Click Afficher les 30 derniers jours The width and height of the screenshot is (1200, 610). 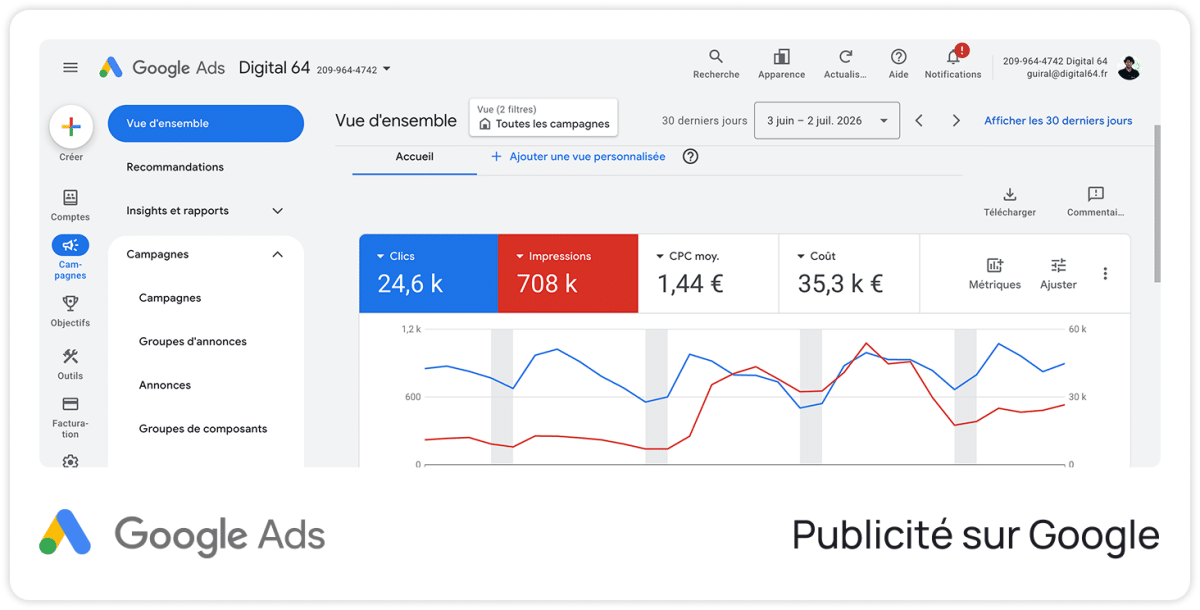(1058, 121)
